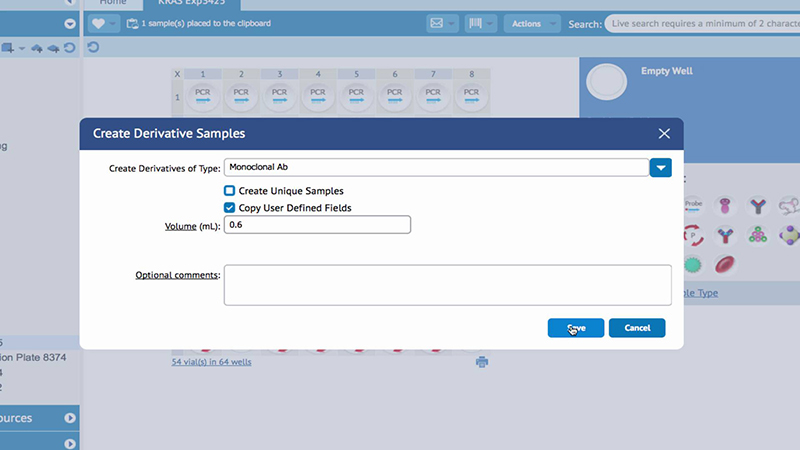
Task: Click the clipboard samples icon
Action: [132, 23]
